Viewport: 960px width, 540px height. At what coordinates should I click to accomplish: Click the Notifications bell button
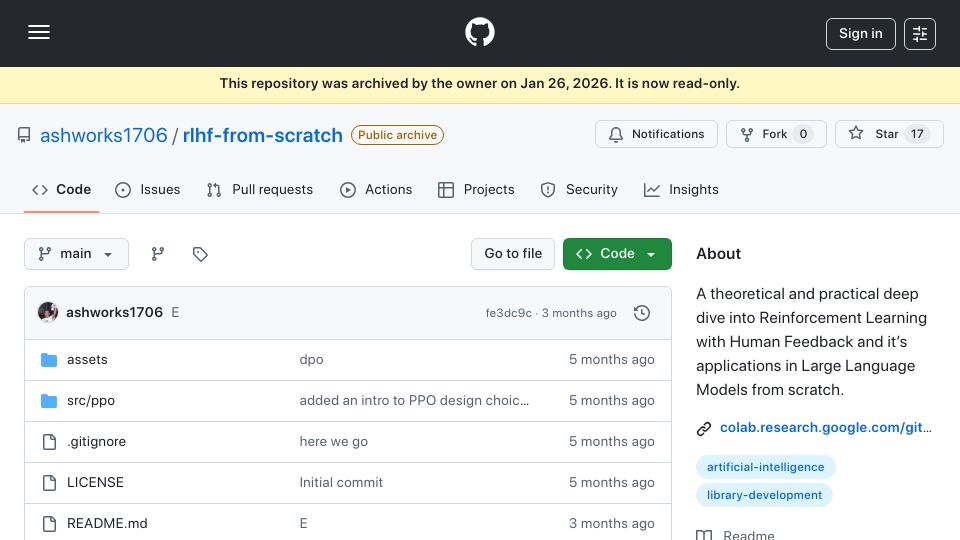[656, 134]
